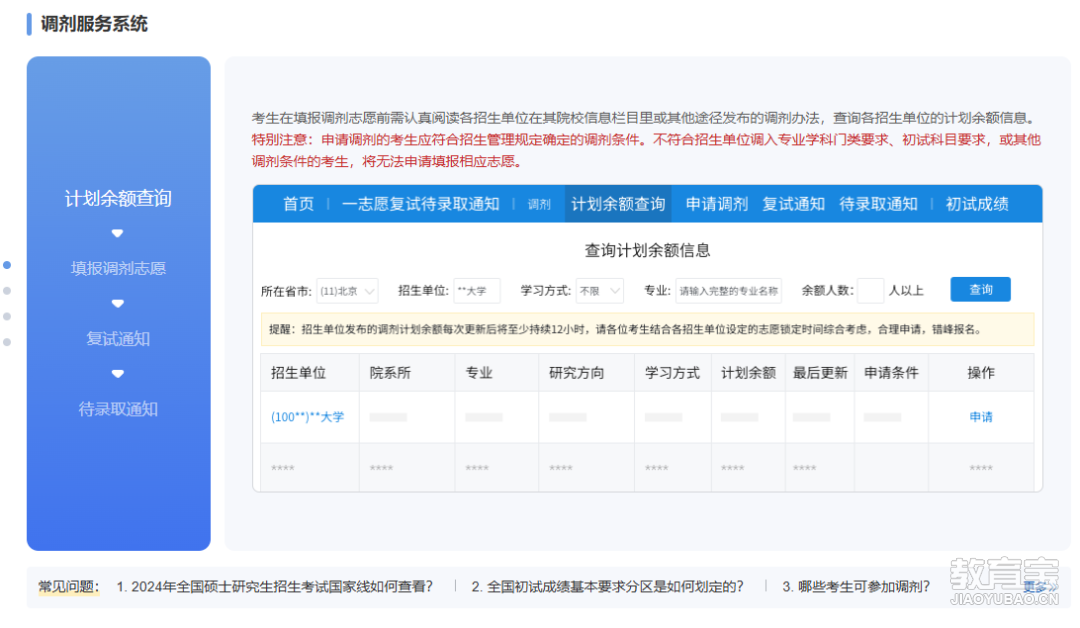Open the 首页 tab
The height and width of the screenshot is (628, 1080).
(x=298, y=204)
